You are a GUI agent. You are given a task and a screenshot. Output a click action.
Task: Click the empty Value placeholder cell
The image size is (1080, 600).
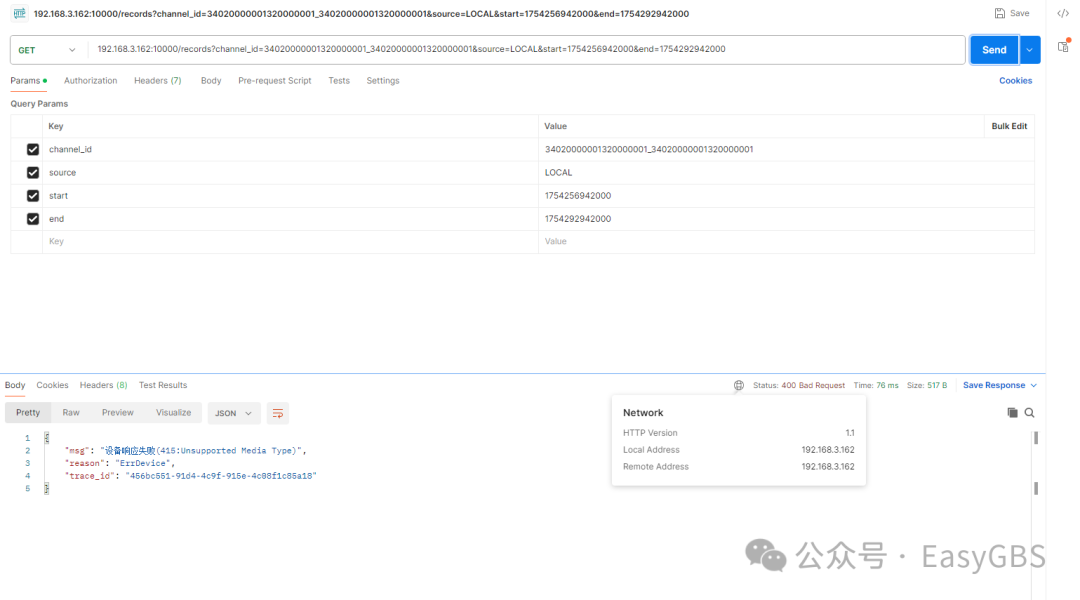click(x=786, y=242)
